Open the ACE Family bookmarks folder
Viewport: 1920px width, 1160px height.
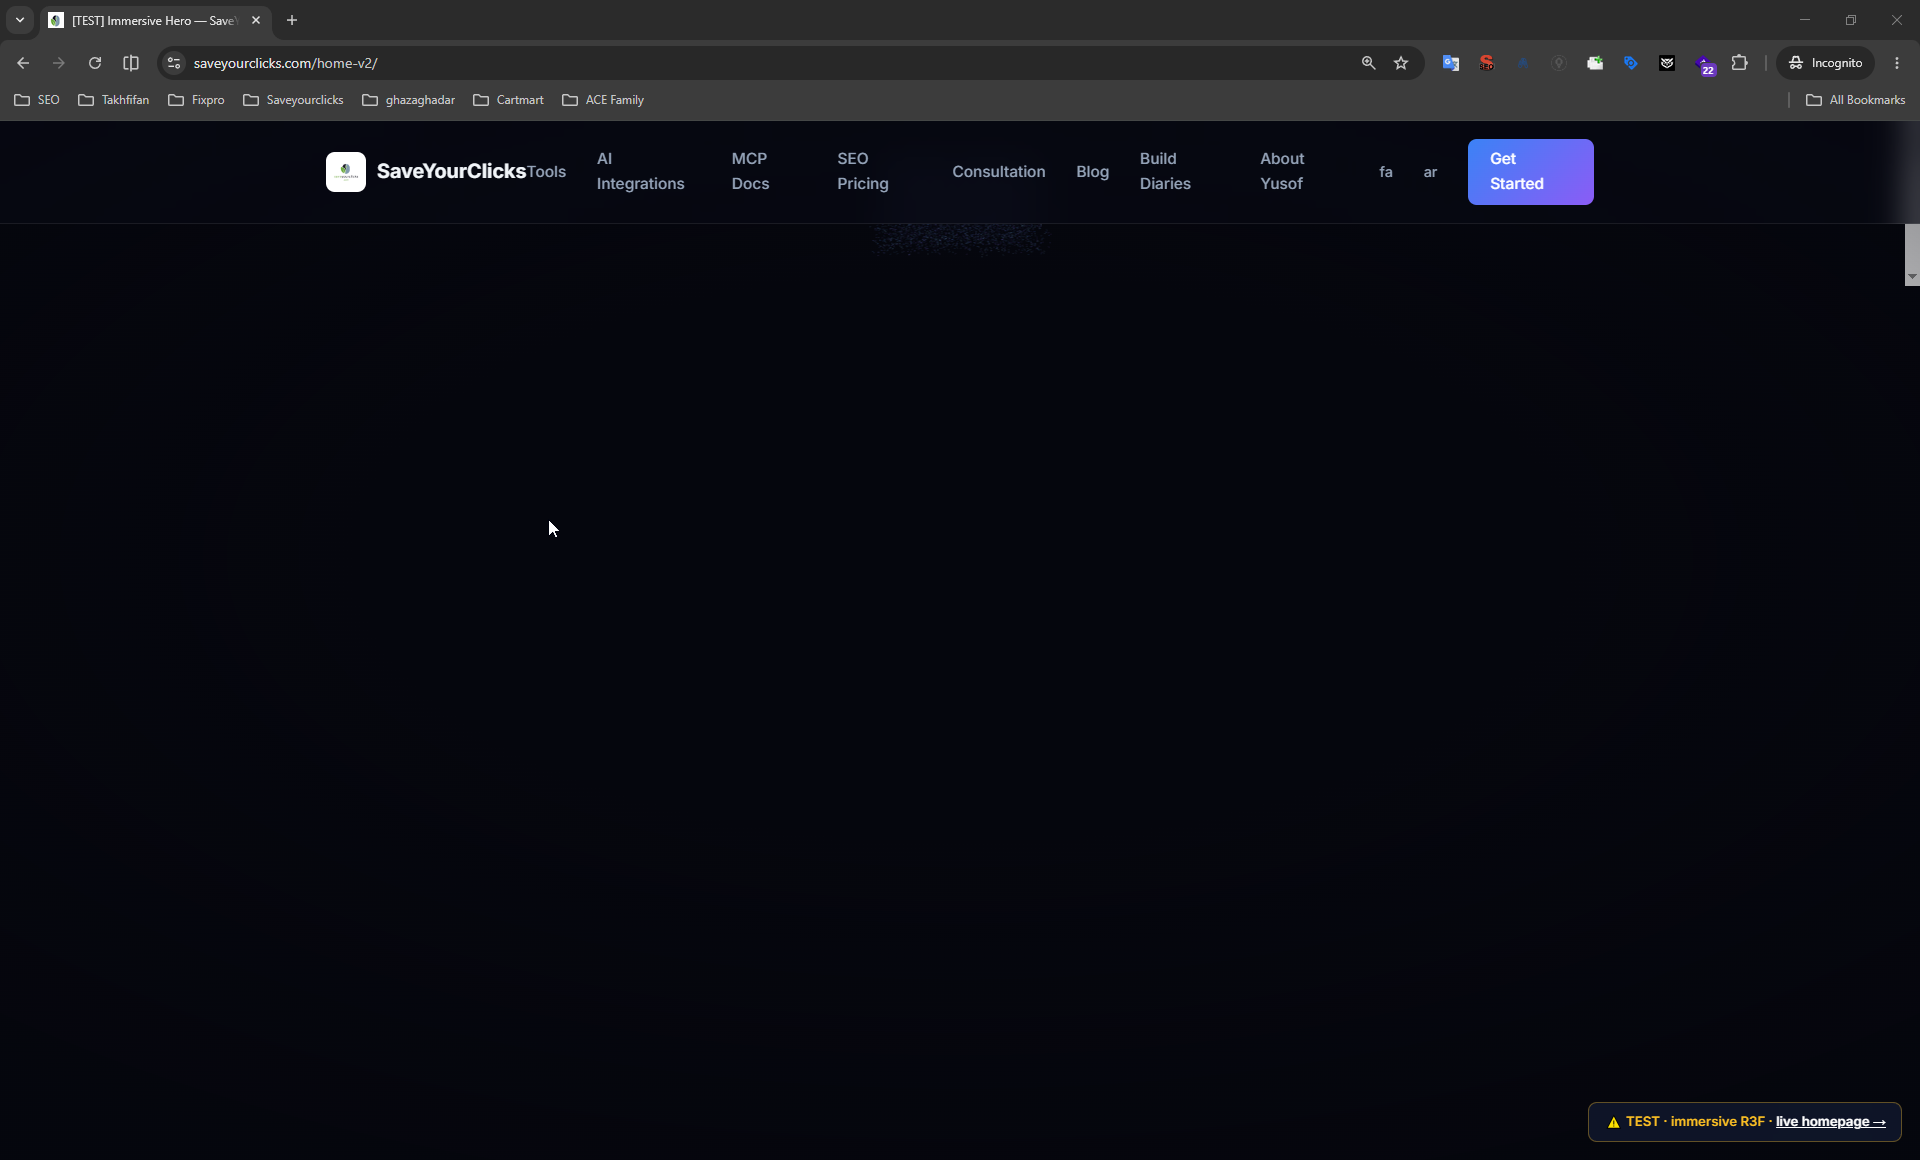click(603, 100)
